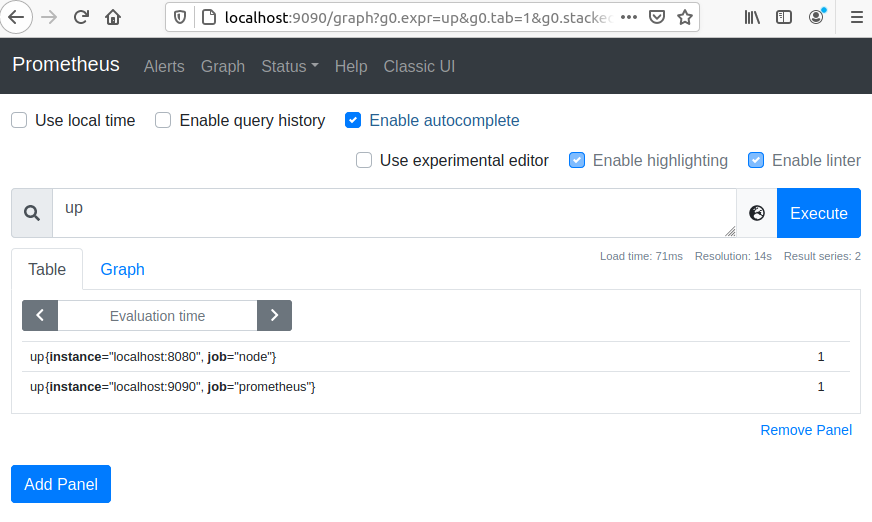The width and height of the screenshot is (872, 522).
Task: Step evaluation time forward with right chevron
Action: pyautogui.click(x=274, y=315)
